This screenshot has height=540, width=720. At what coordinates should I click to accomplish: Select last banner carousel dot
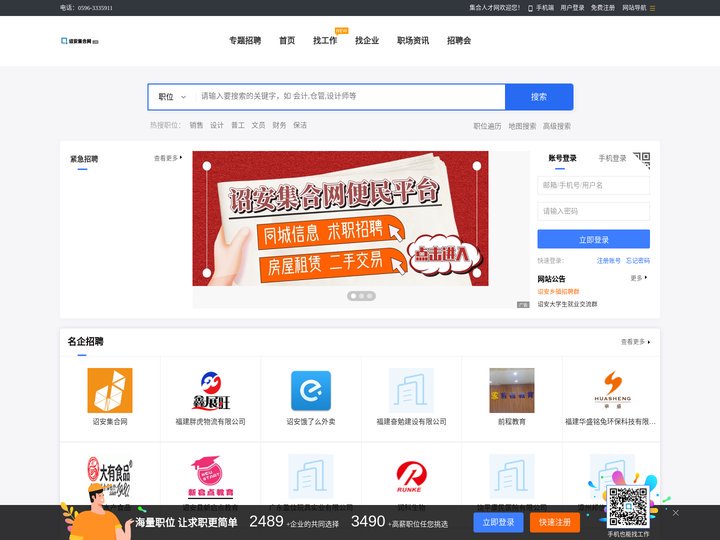tap(370, 296)
